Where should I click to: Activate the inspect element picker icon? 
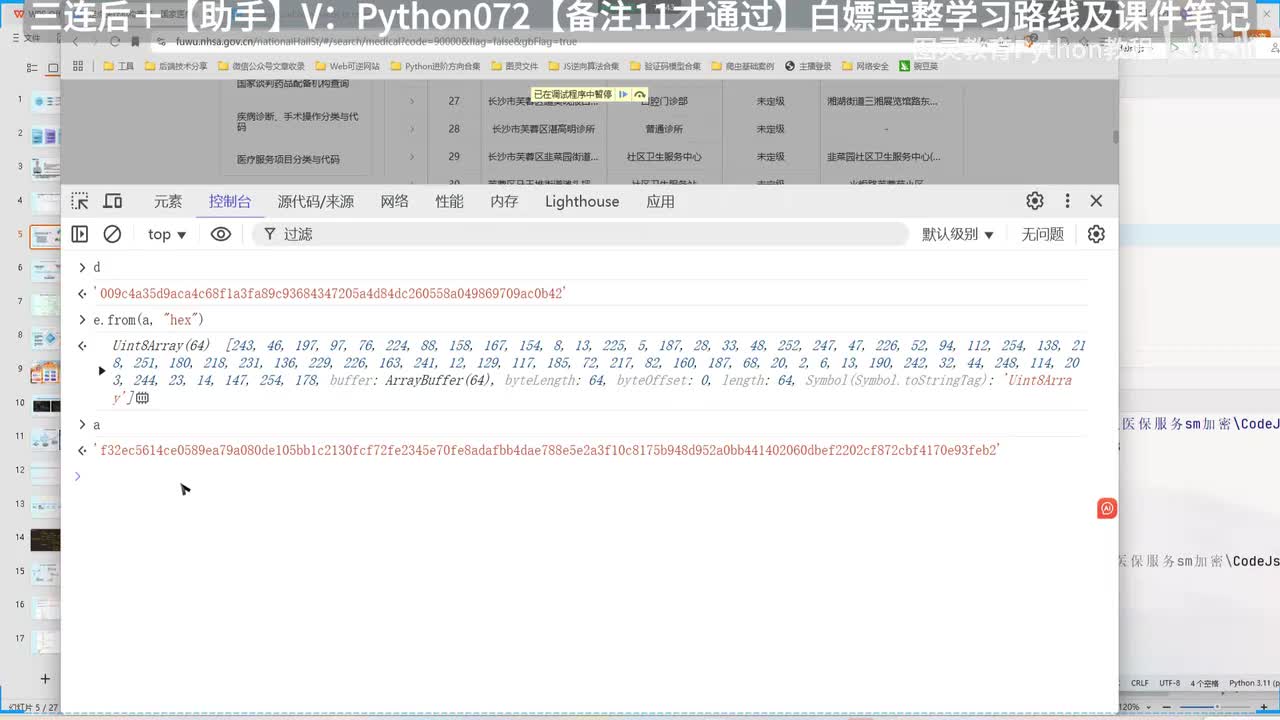tap(80, 201)
